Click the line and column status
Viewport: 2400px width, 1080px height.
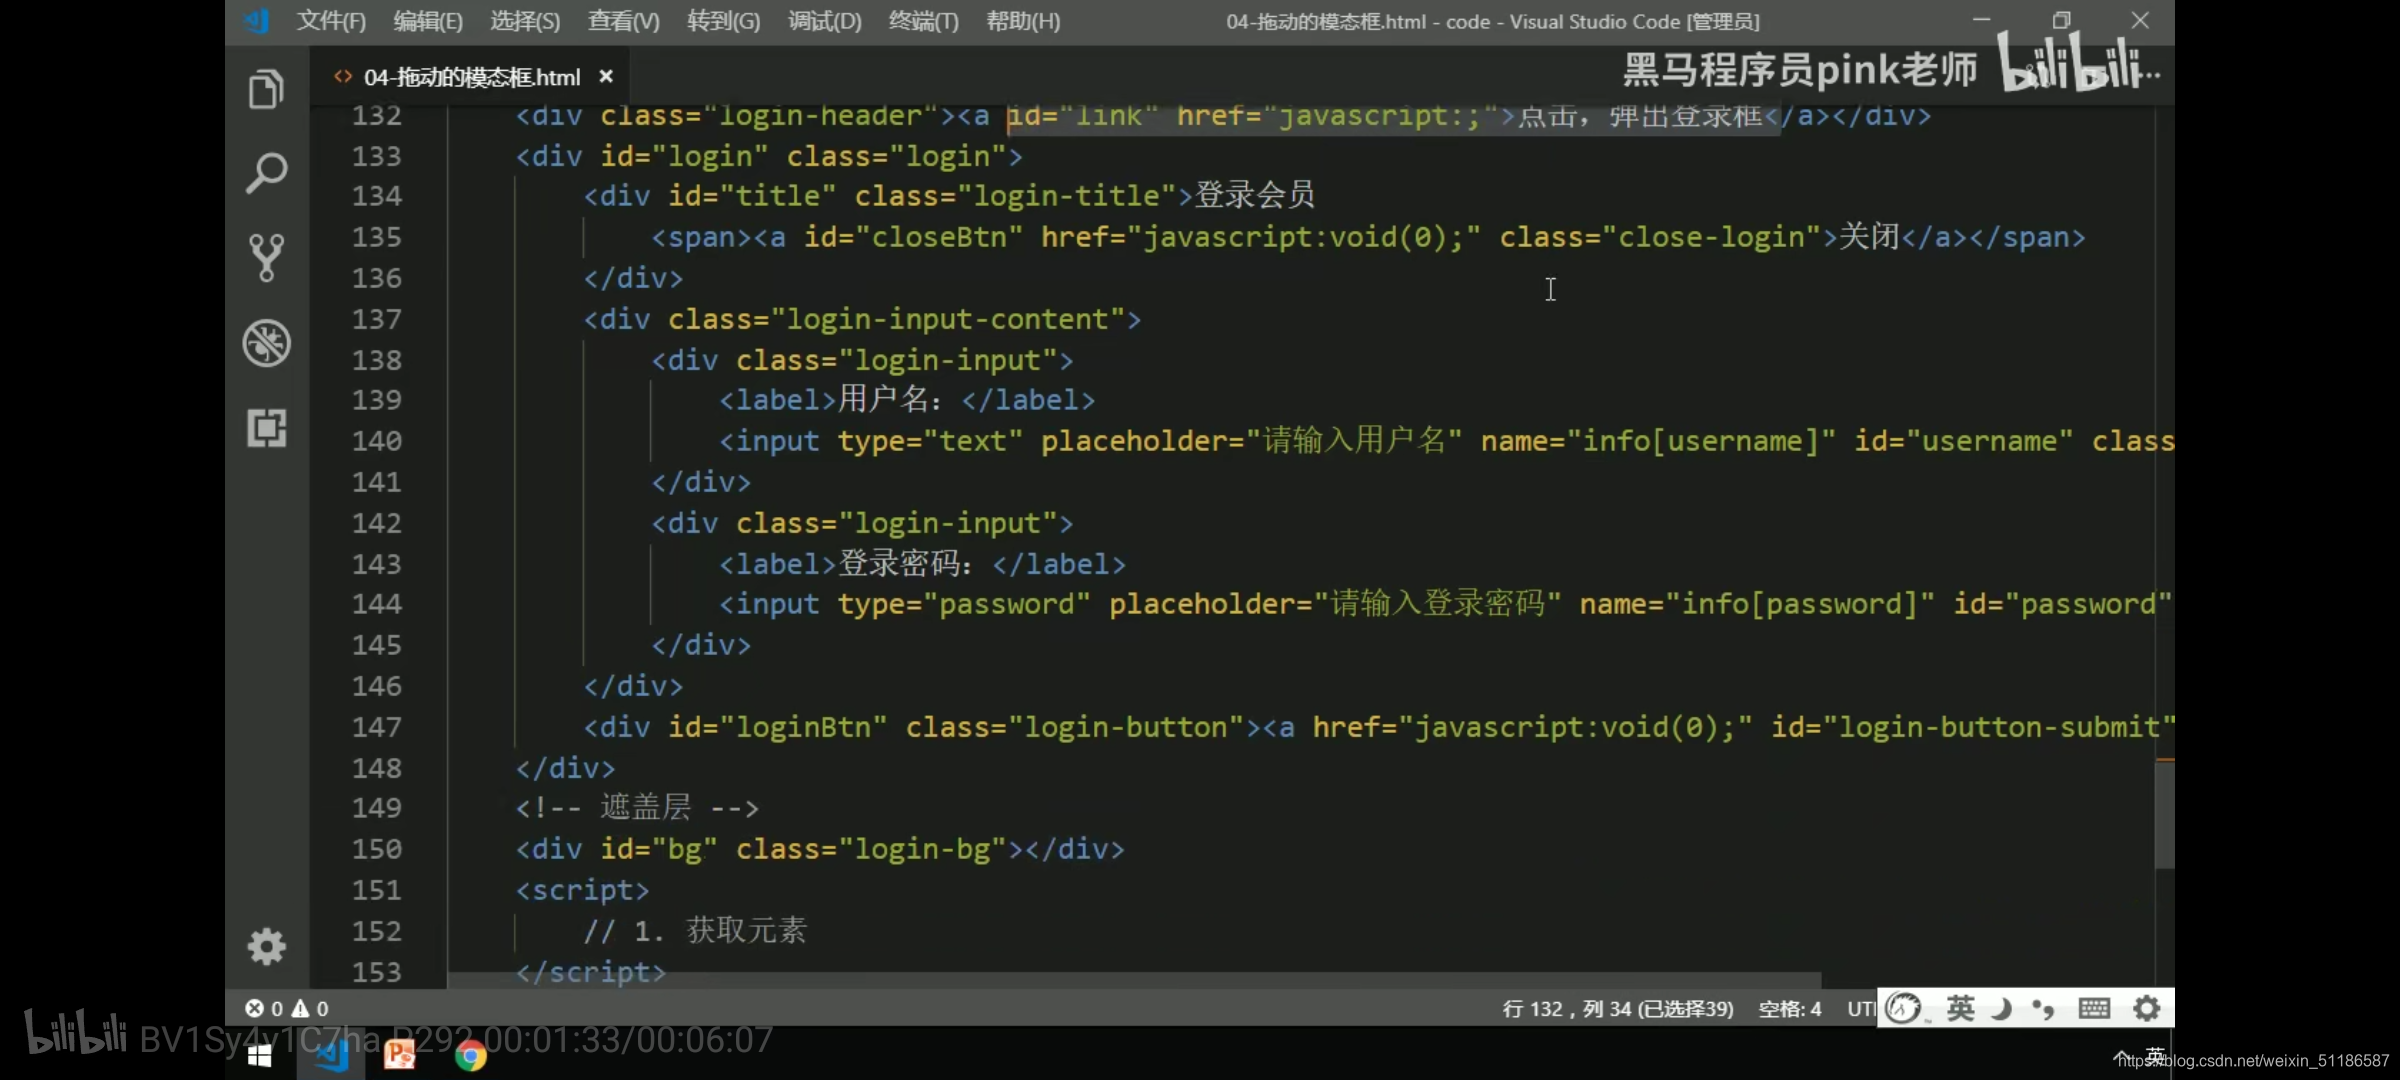click(1617, 1009)
